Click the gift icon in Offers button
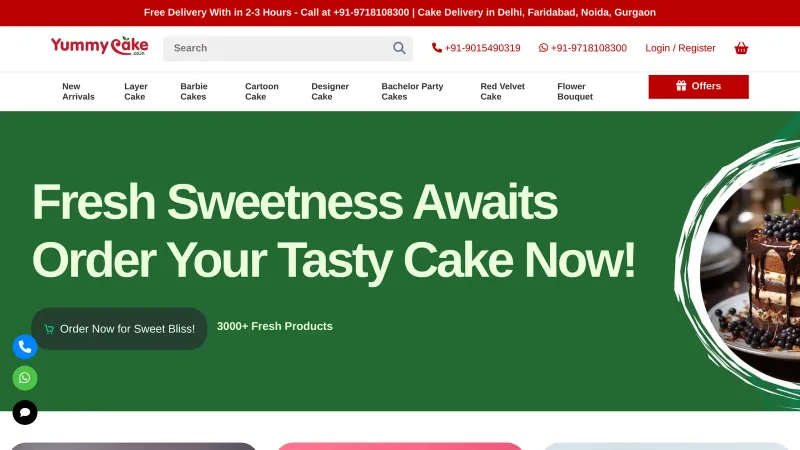The height and width of the screenshot is (450, 800). click(681, 86)
